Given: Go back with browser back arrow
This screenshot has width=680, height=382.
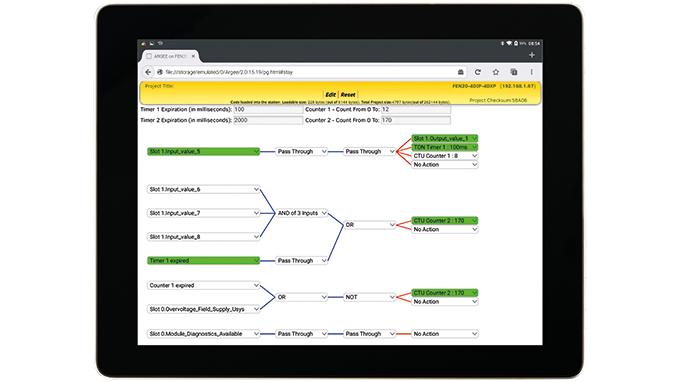Looking at the screenshot, I should coord(148,72).
